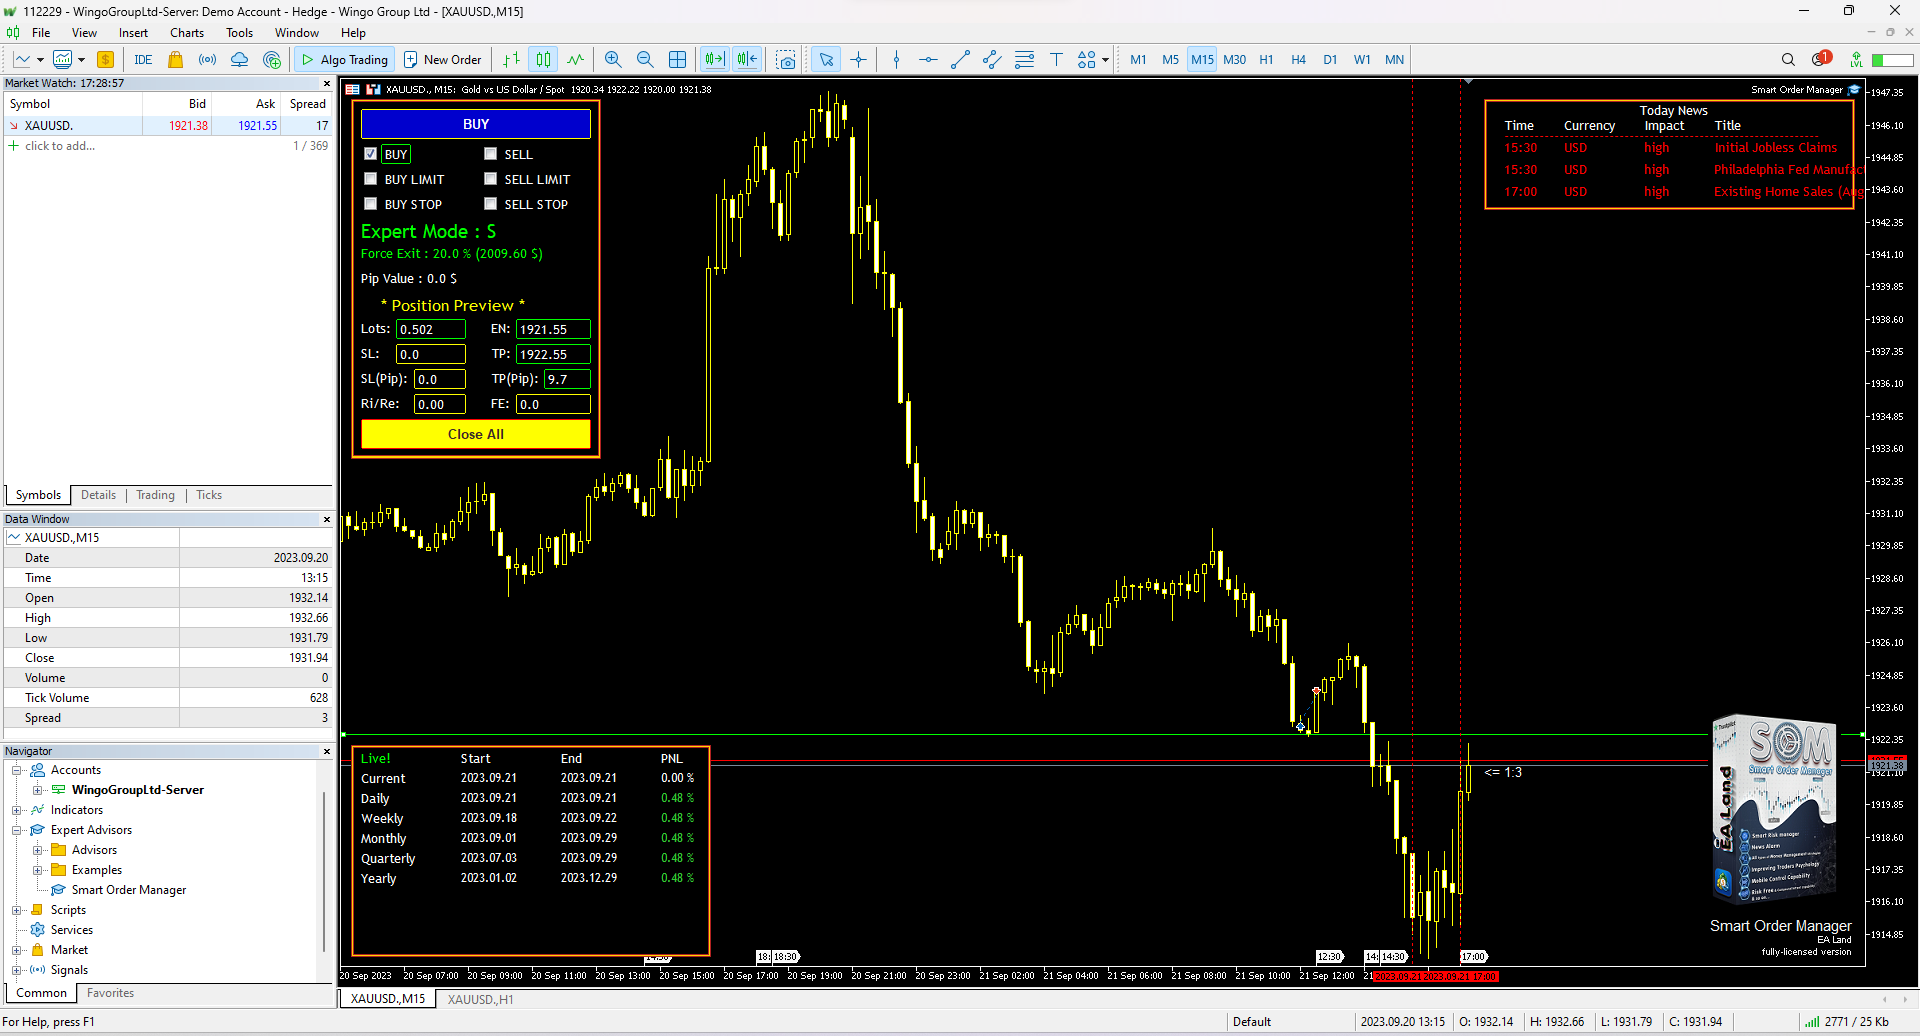Click the Zoom In magnifier icon

(x=613, y=60)
